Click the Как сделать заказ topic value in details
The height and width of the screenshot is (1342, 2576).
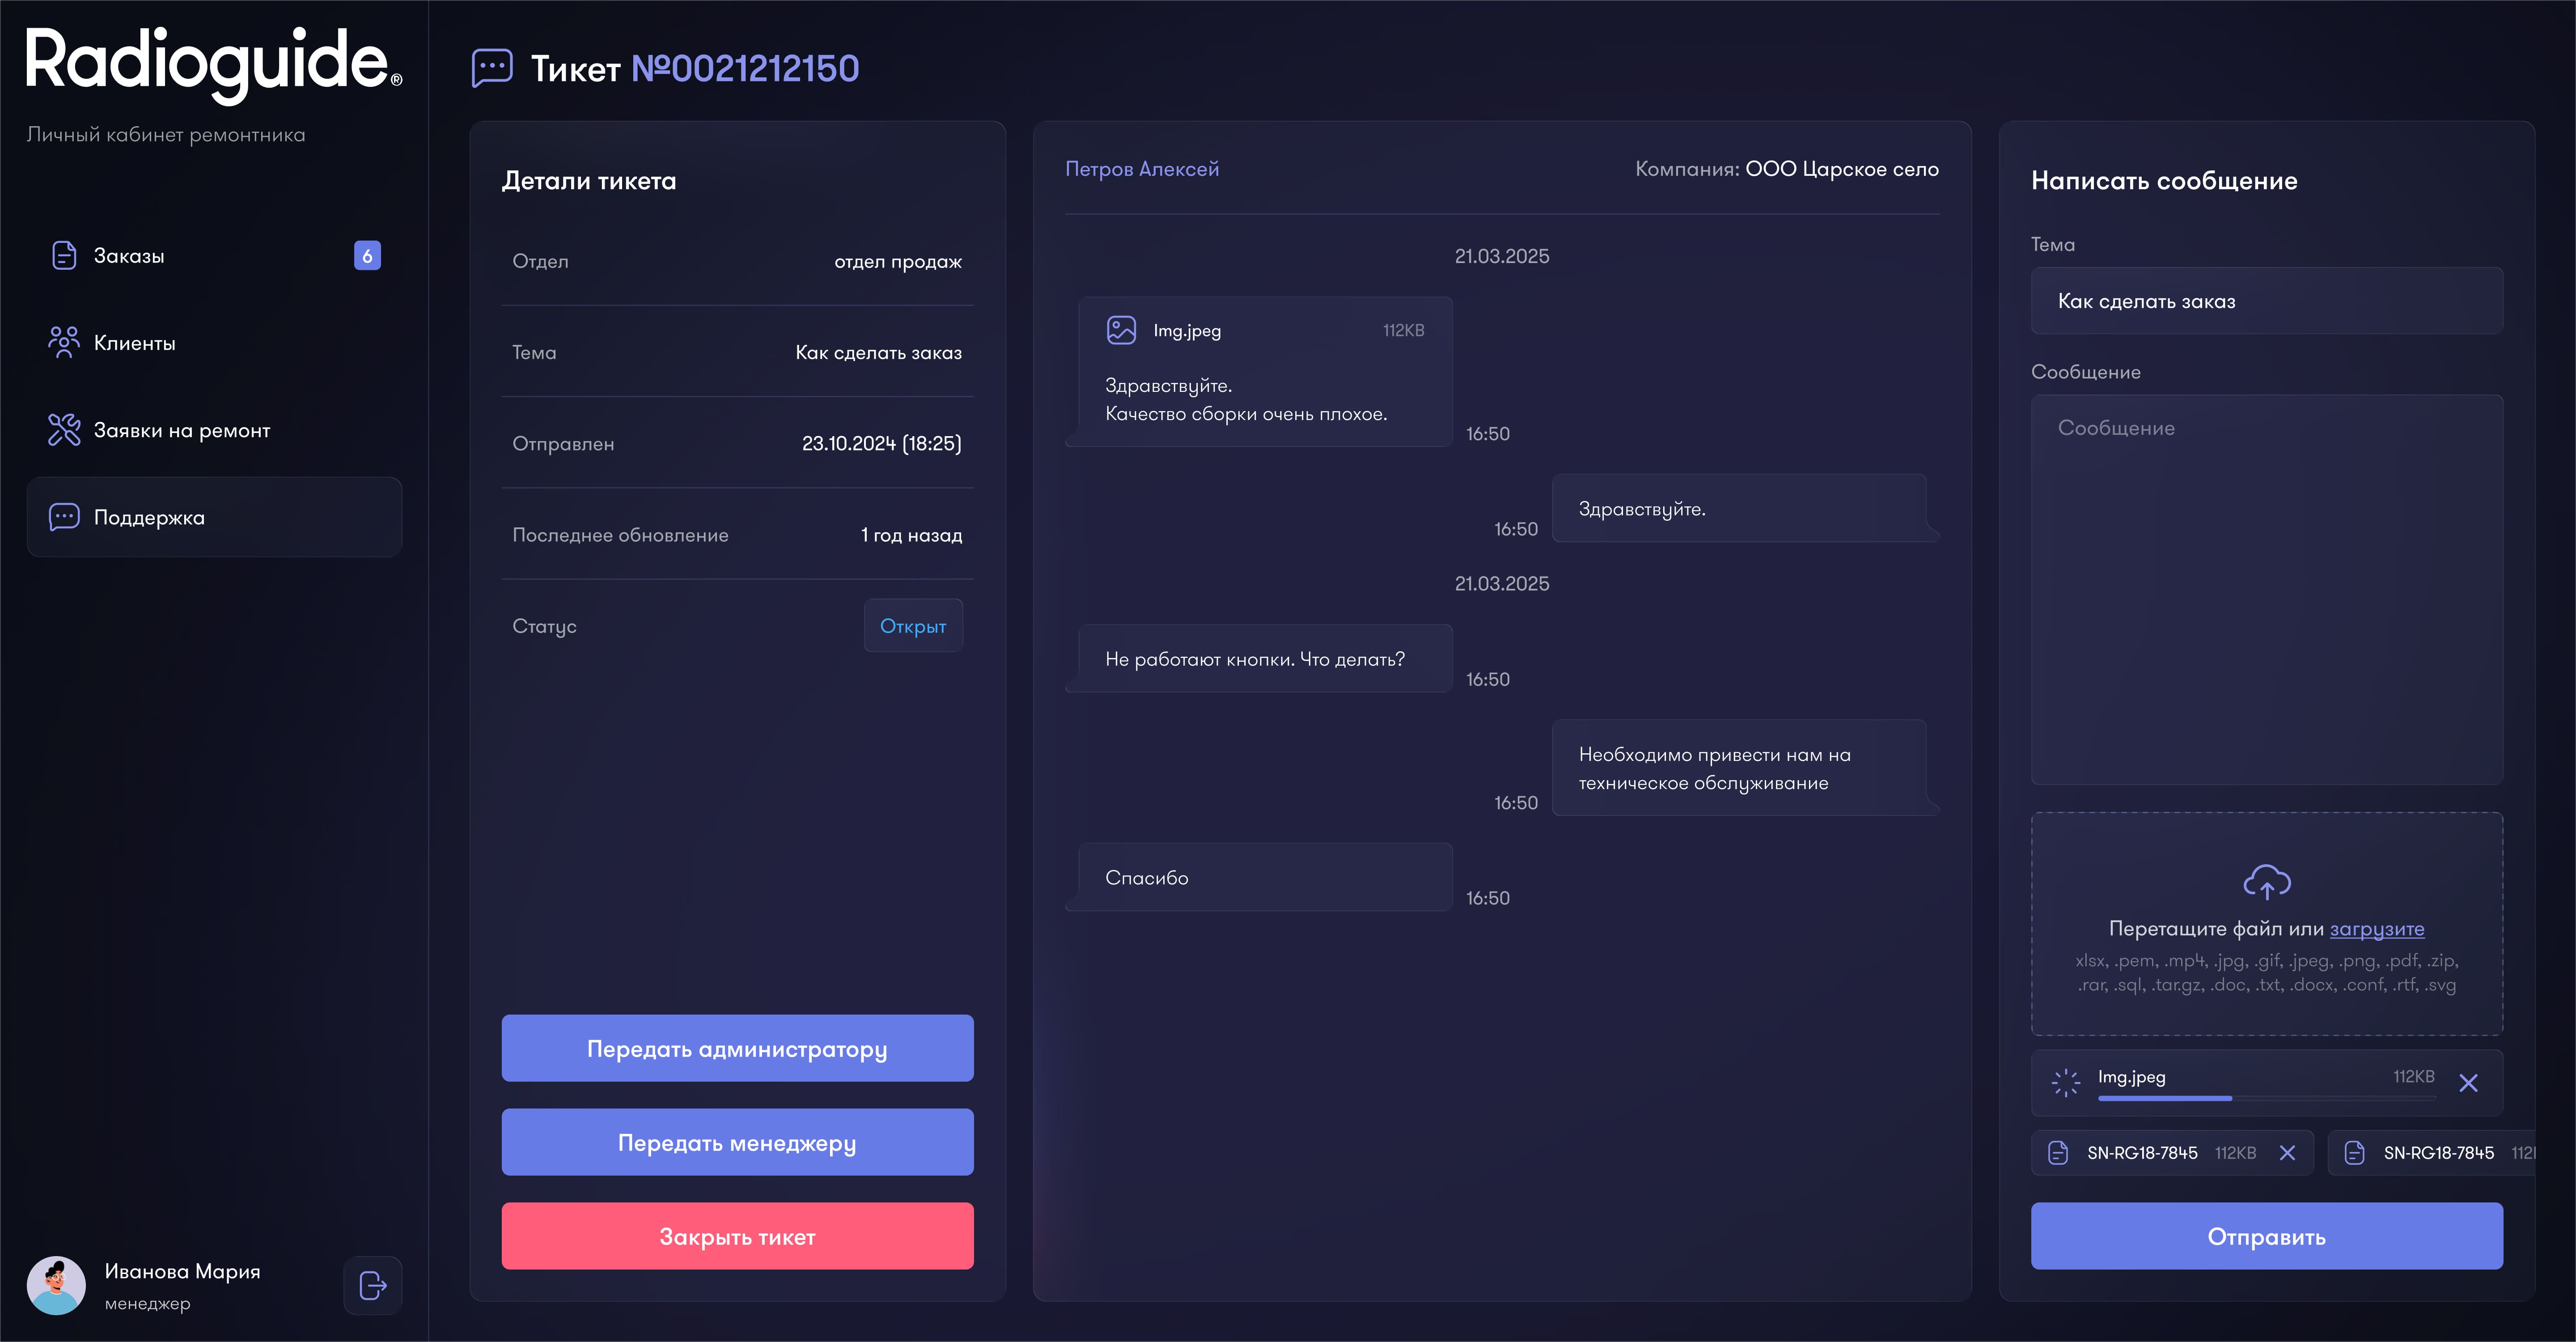click(x=879, y=353)
